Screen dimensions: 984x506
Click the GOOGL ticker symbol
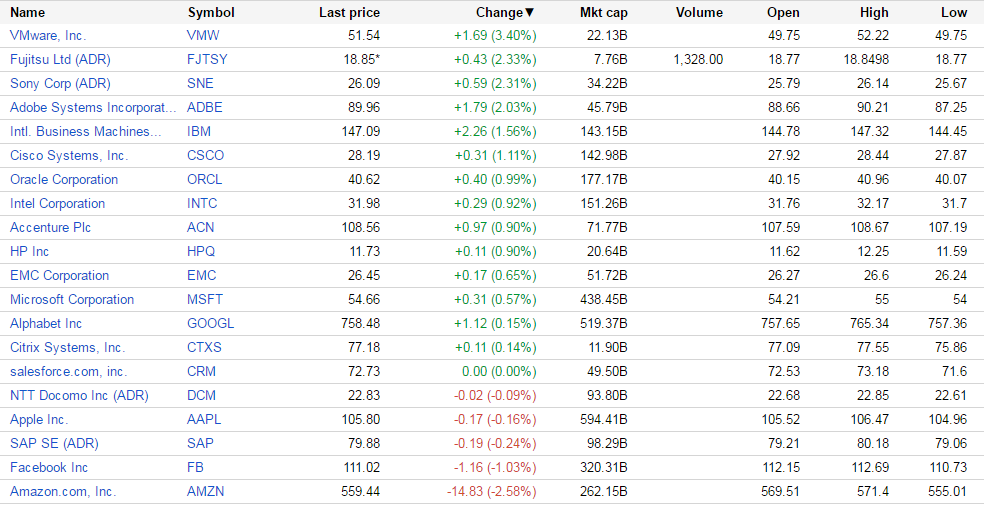[x=210, y=323]
